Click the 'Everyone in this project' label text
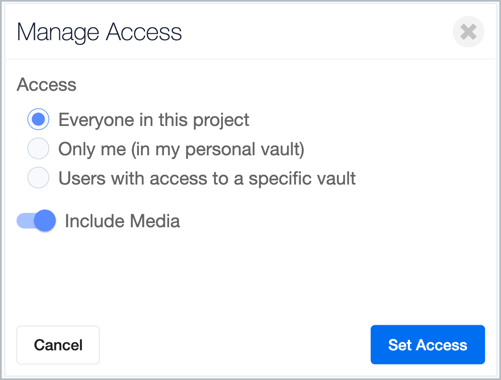This screenshot has height=380, width=501. coord(154,120)
